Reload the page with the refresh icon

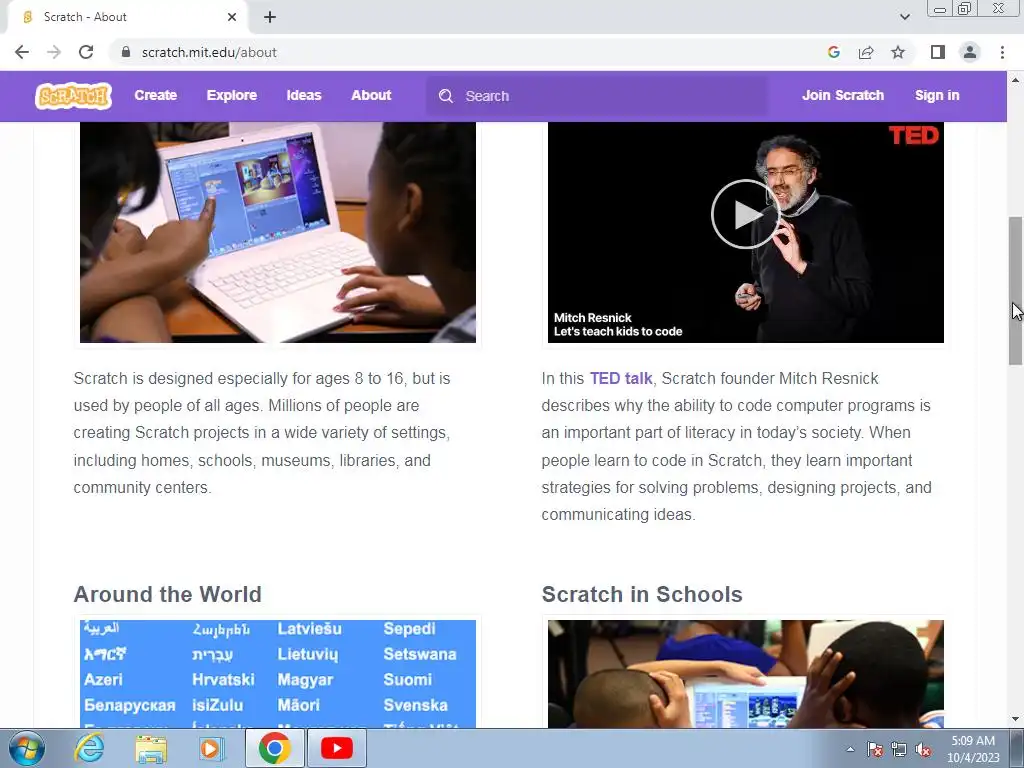pyautogui.click(x=86, y=52)
